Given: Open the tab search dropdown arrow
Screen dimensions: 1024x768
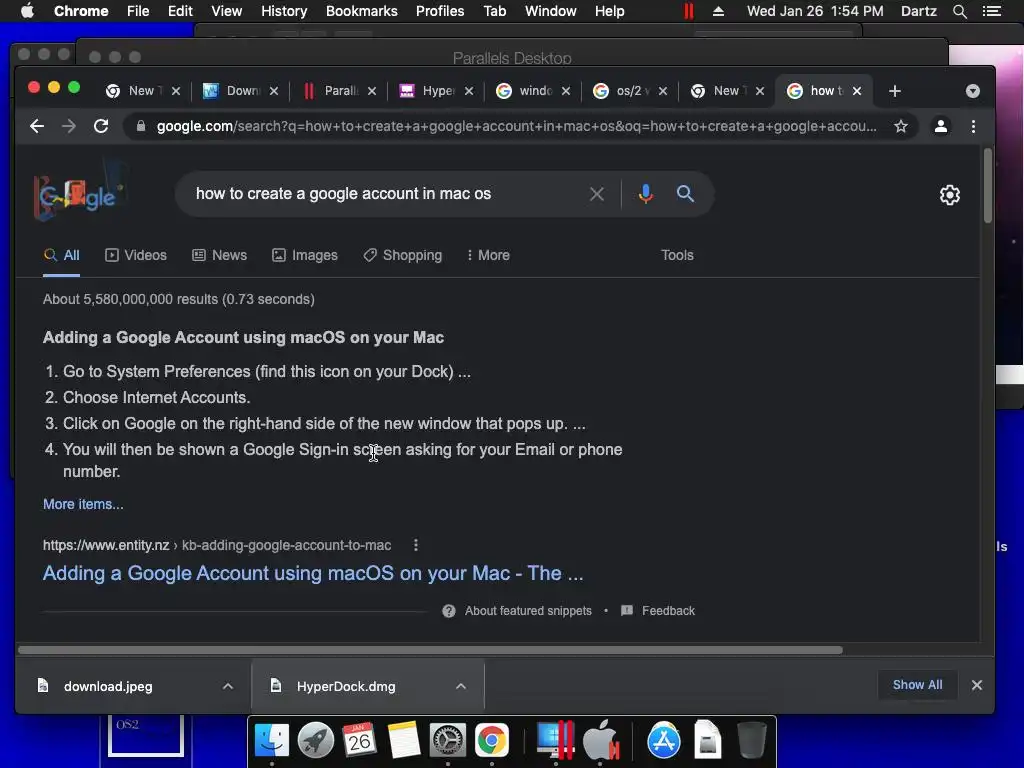Looking at the screenshot, I should pyautogui.click(x=972, y=91).
